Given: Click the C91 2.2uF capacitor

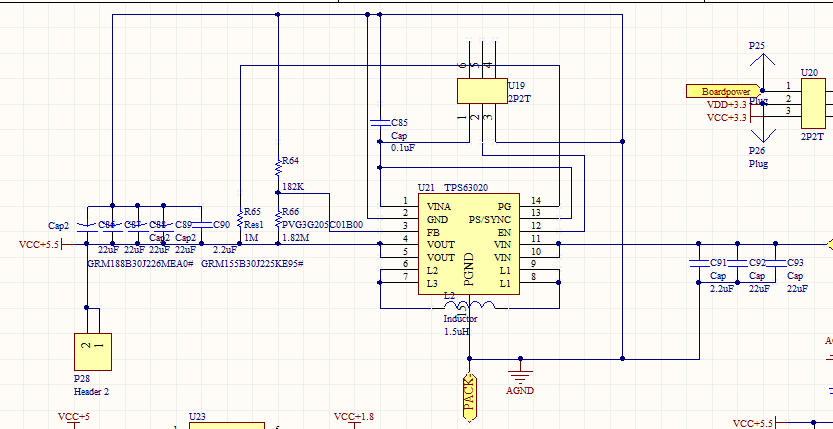Looking at the screenshot, I should tap(699, 263).
